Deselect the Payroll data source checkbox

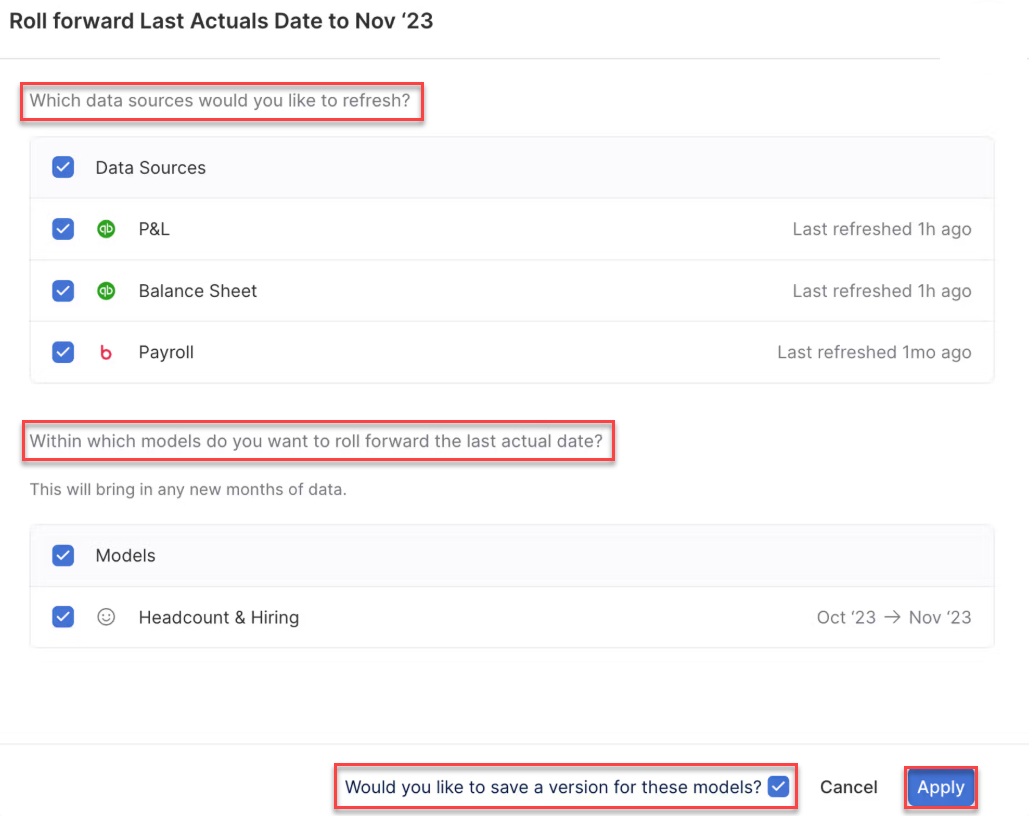pyautogui.click(x=63, y=352)
